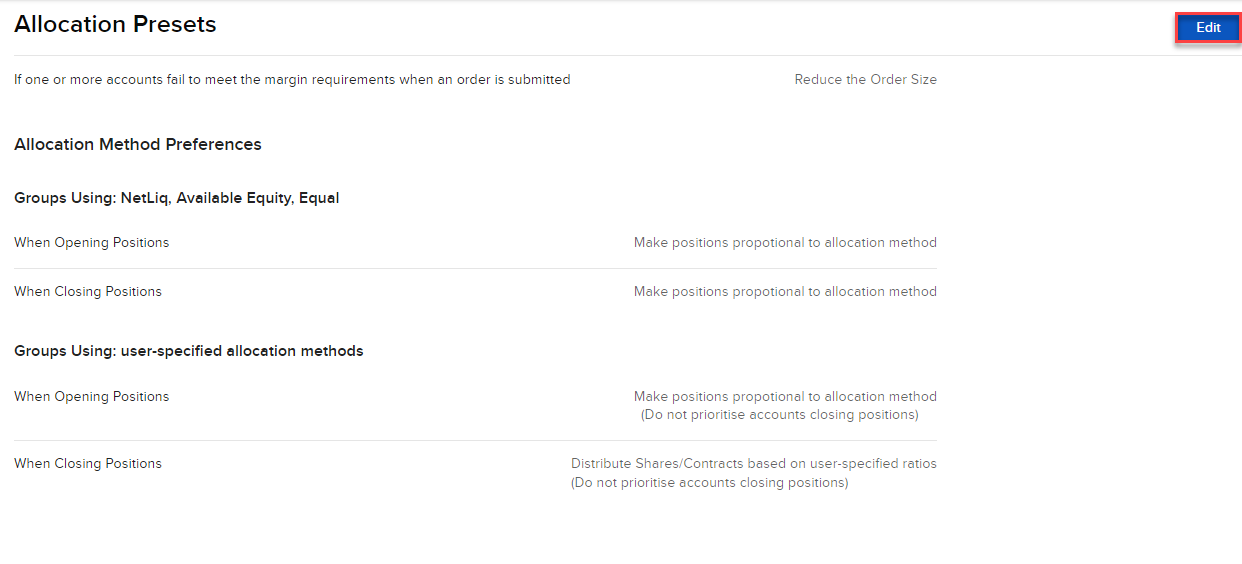Click When Closing Positions under NetLiq group

point(88,292)
